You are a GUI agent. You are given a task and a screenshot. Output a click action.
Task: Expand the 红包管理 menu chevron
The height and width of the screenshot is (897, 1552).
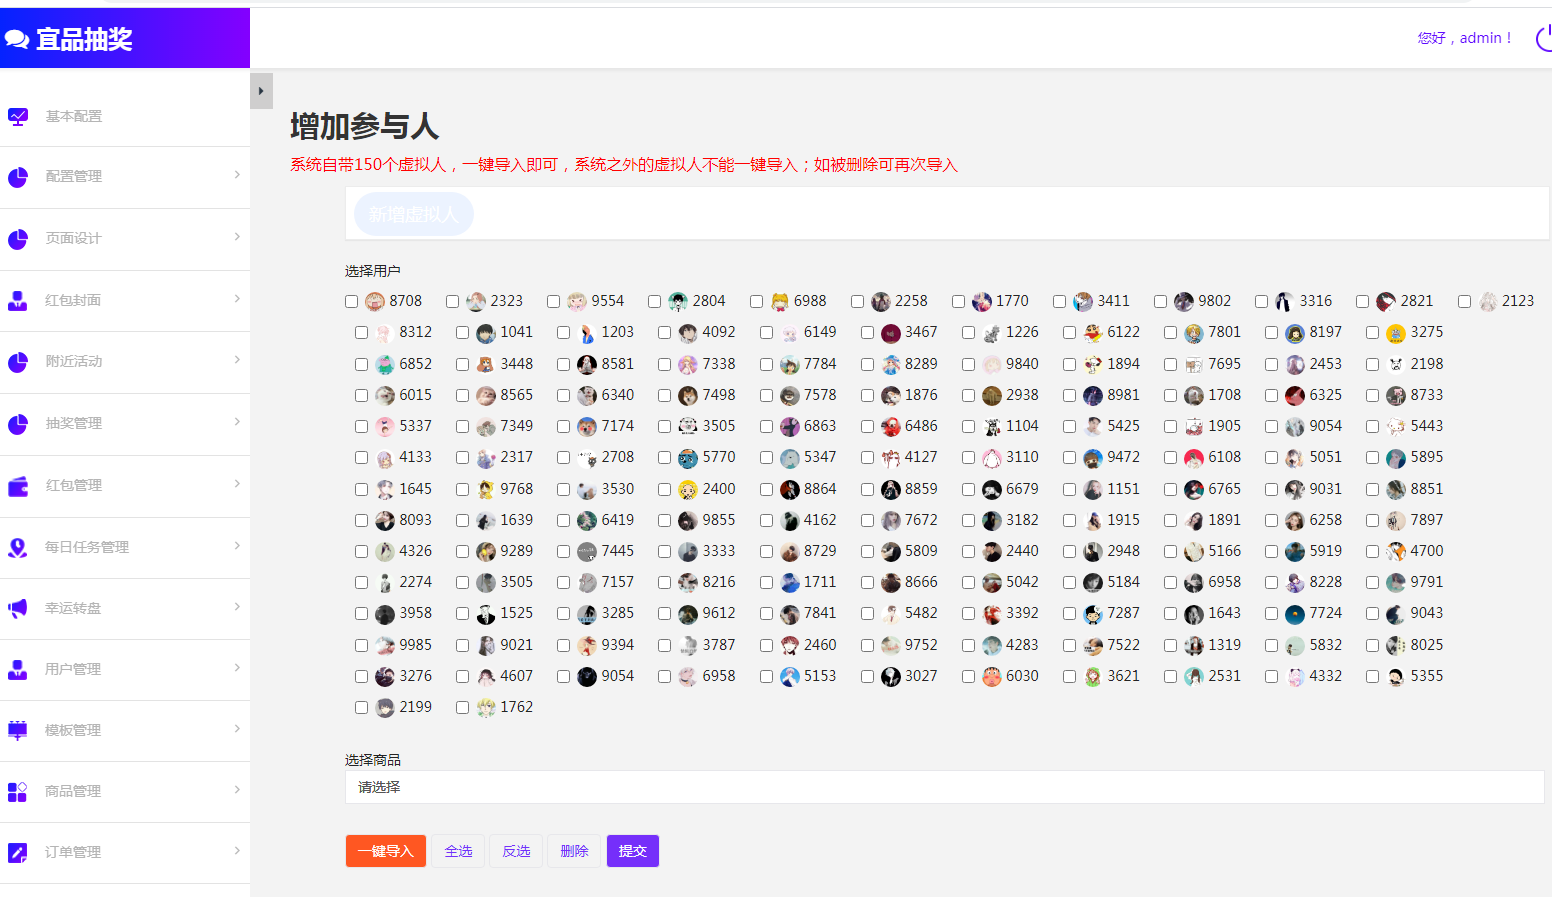pos(237,483)
